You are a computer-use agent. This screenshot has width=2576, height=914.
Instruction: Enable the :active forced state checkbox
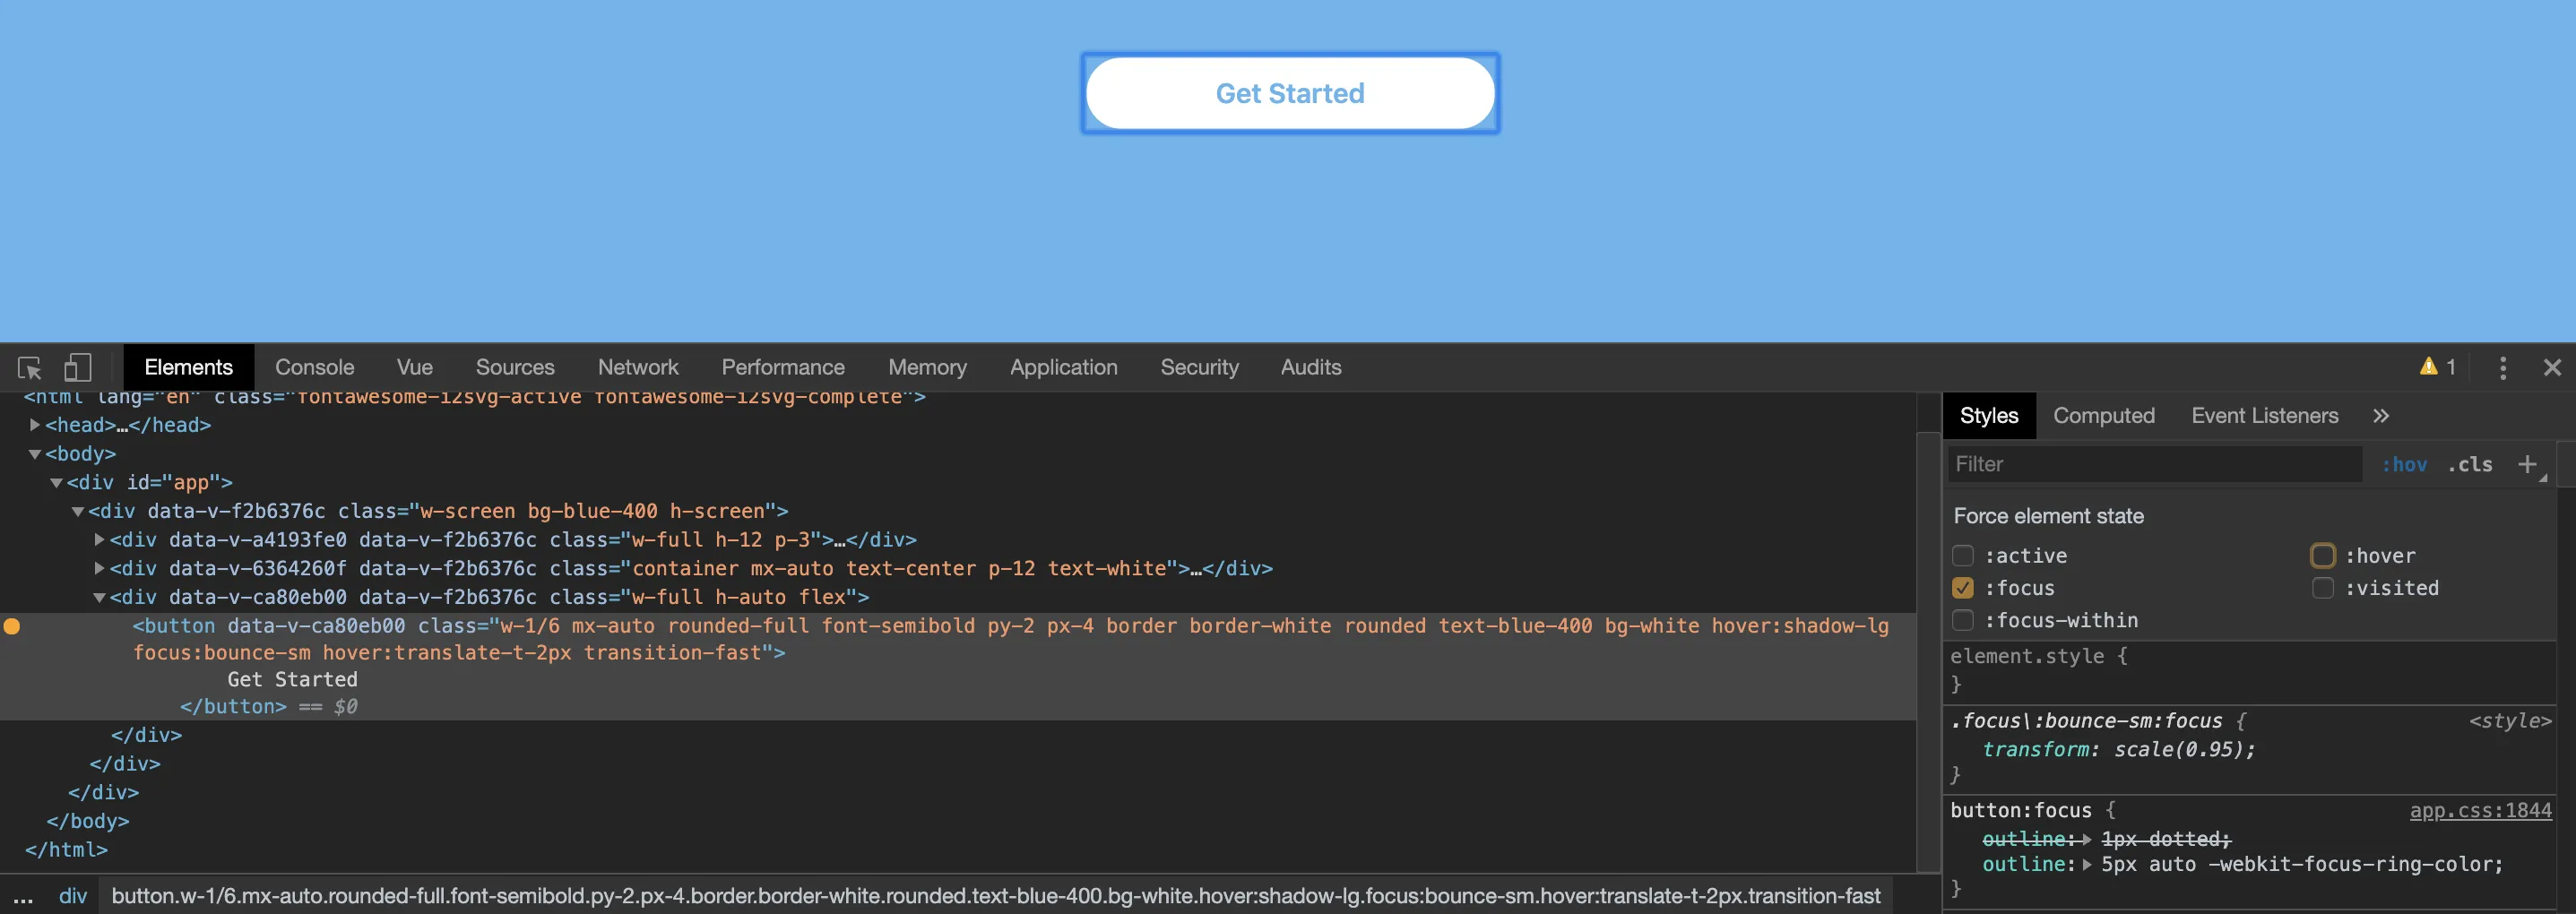pyautogui.click(x=1963, y=556)
